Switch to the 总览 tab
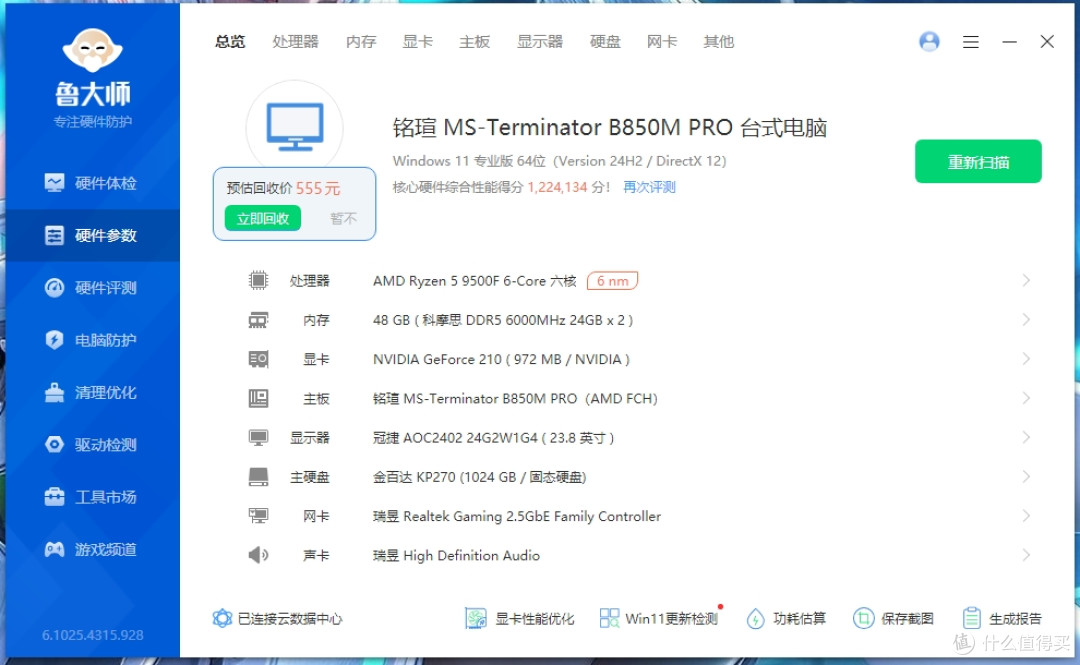1080x665 pixels. tap(230, 41)
